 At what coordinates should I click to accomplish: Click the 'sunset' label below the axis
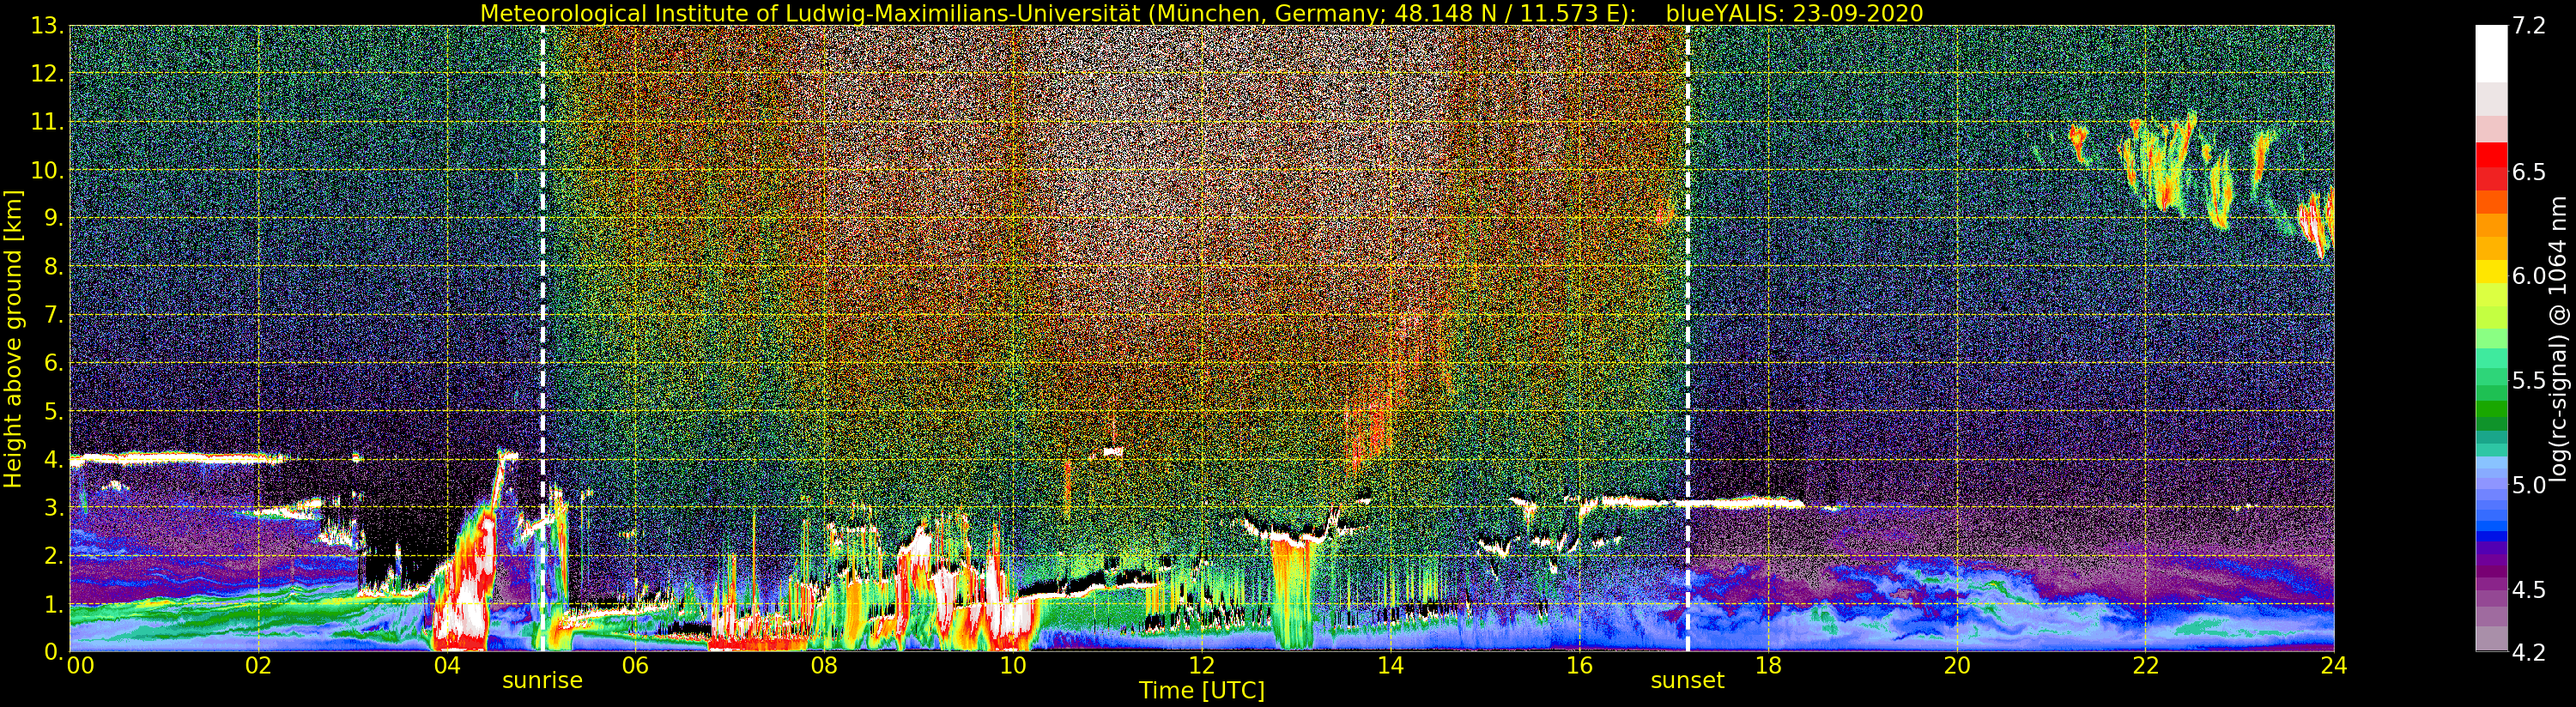1687,680
